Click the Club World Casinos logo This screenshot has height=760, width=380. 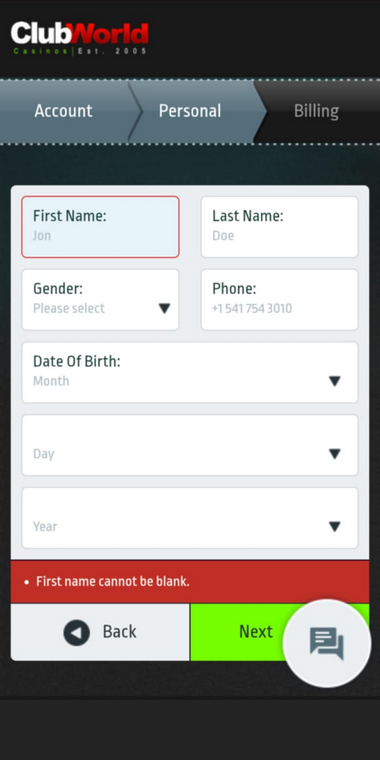tap(79, 38)
